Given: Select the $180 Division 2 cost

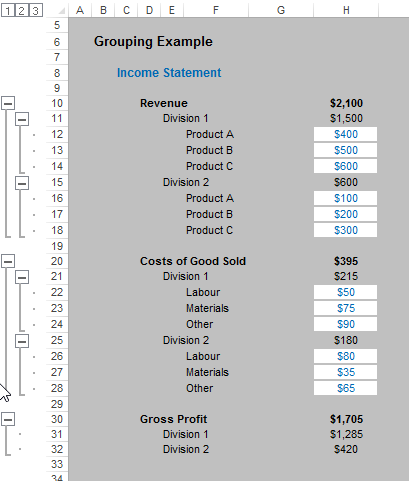Looking at the screenshot, I should [346, 340].
